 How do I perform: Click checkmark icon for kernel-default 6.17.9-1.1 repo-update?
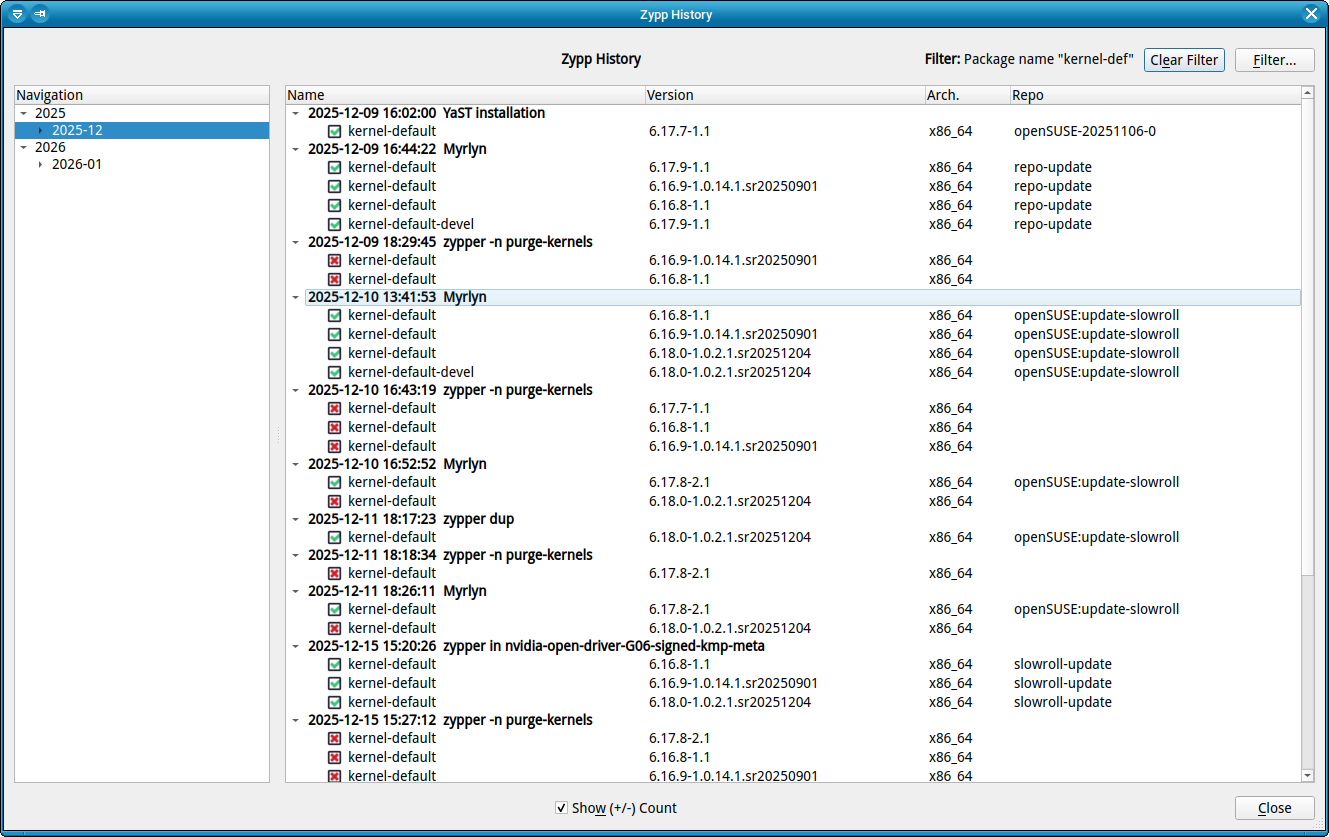pyautogui.click(x=334, y=167)
